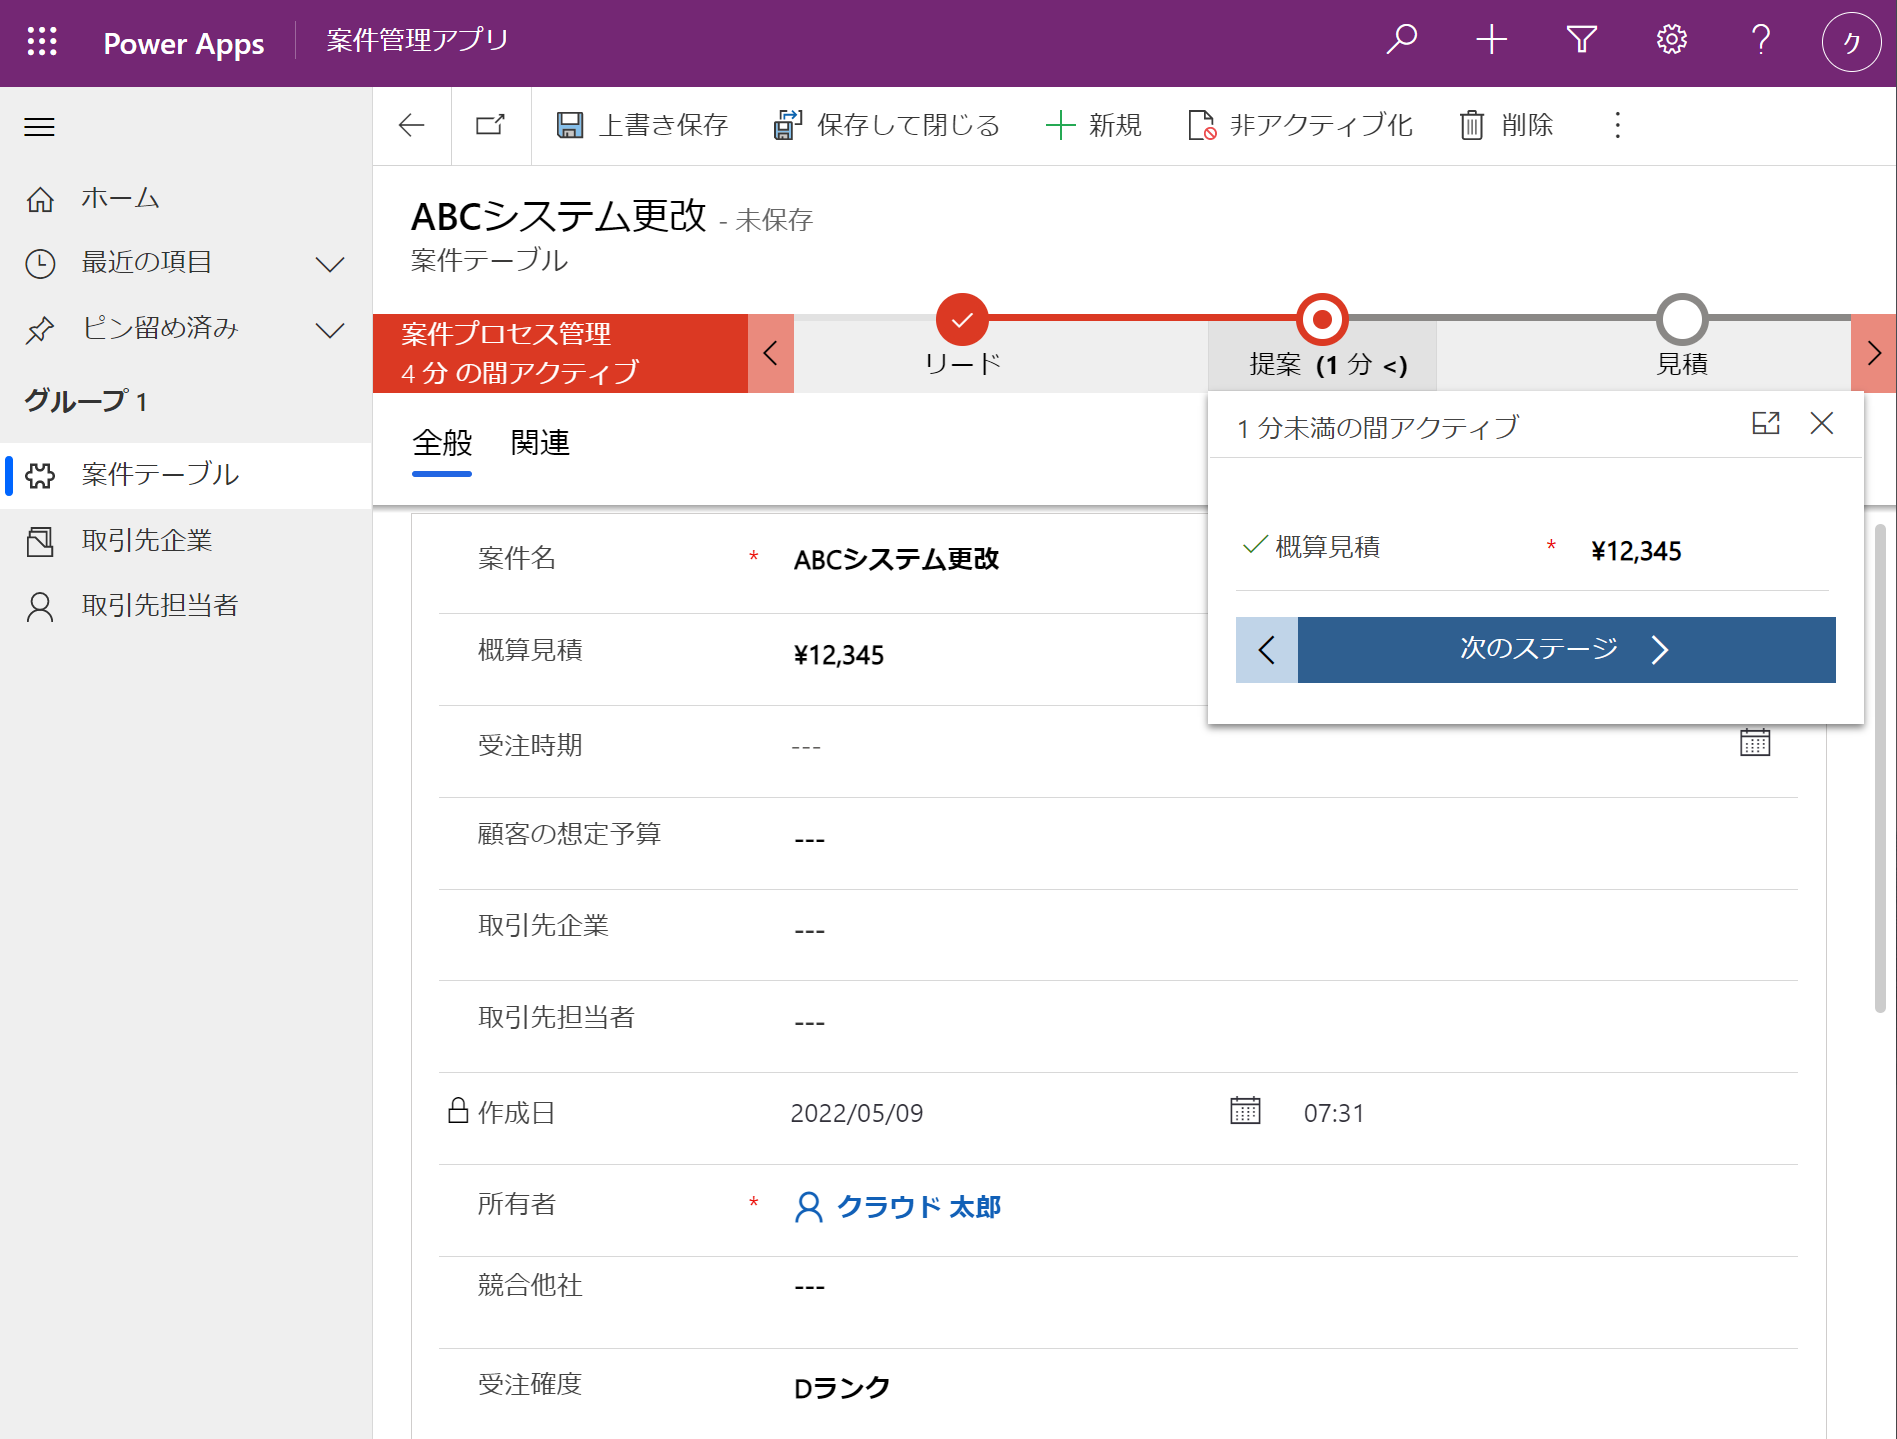Select the completed リード stage circle
Image resolution: width=1897 pixels, height=1439 pixels.
pos(962,320)
